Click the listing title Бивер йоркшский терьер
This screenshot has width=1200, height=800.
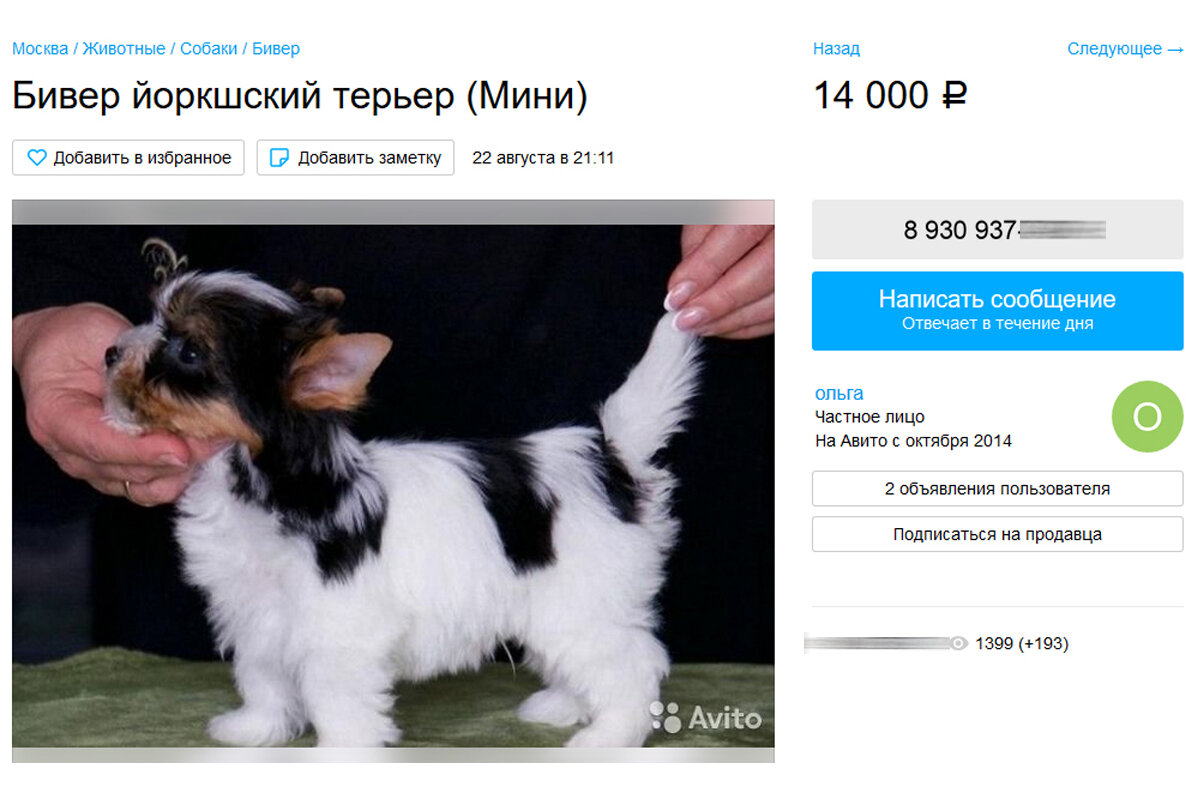(300, 96)
